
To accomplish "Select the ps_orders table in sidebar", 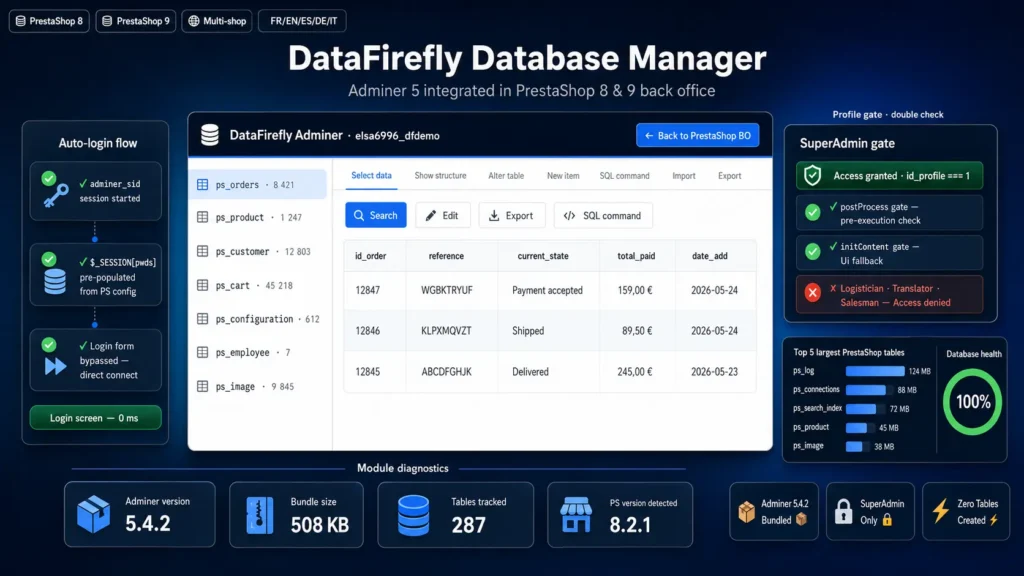I will click(x=258, y=185).
